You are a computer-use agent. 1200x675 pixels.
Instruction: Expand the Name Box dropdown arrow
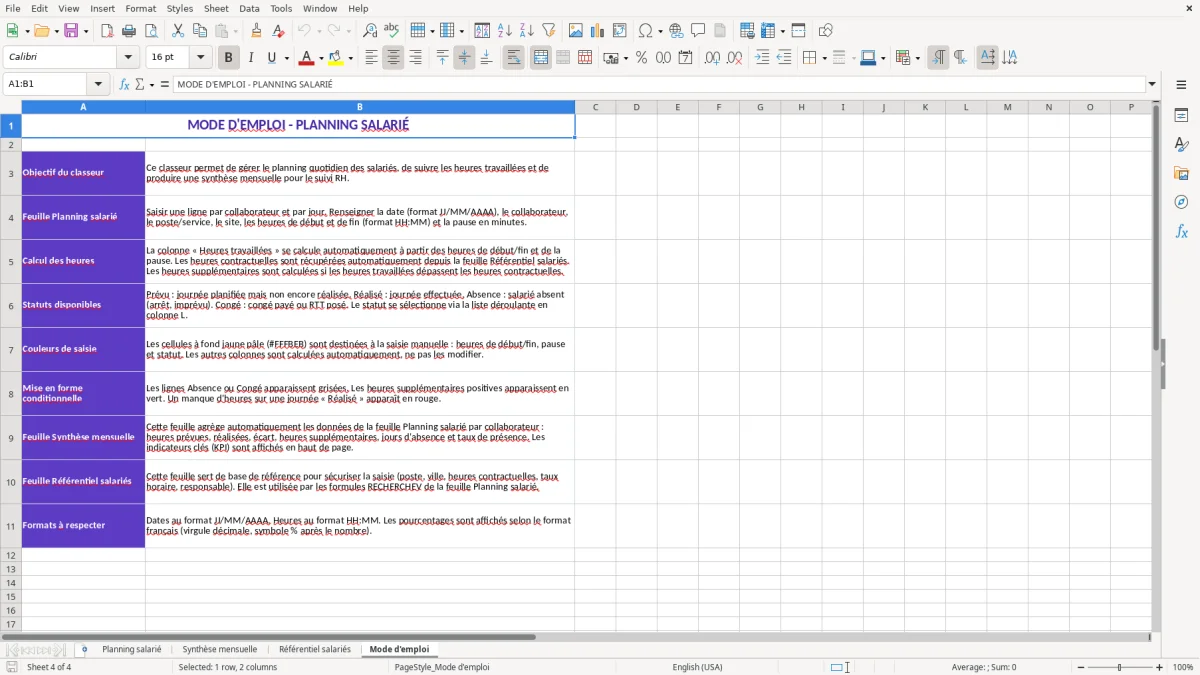click(x=98, y=84)
